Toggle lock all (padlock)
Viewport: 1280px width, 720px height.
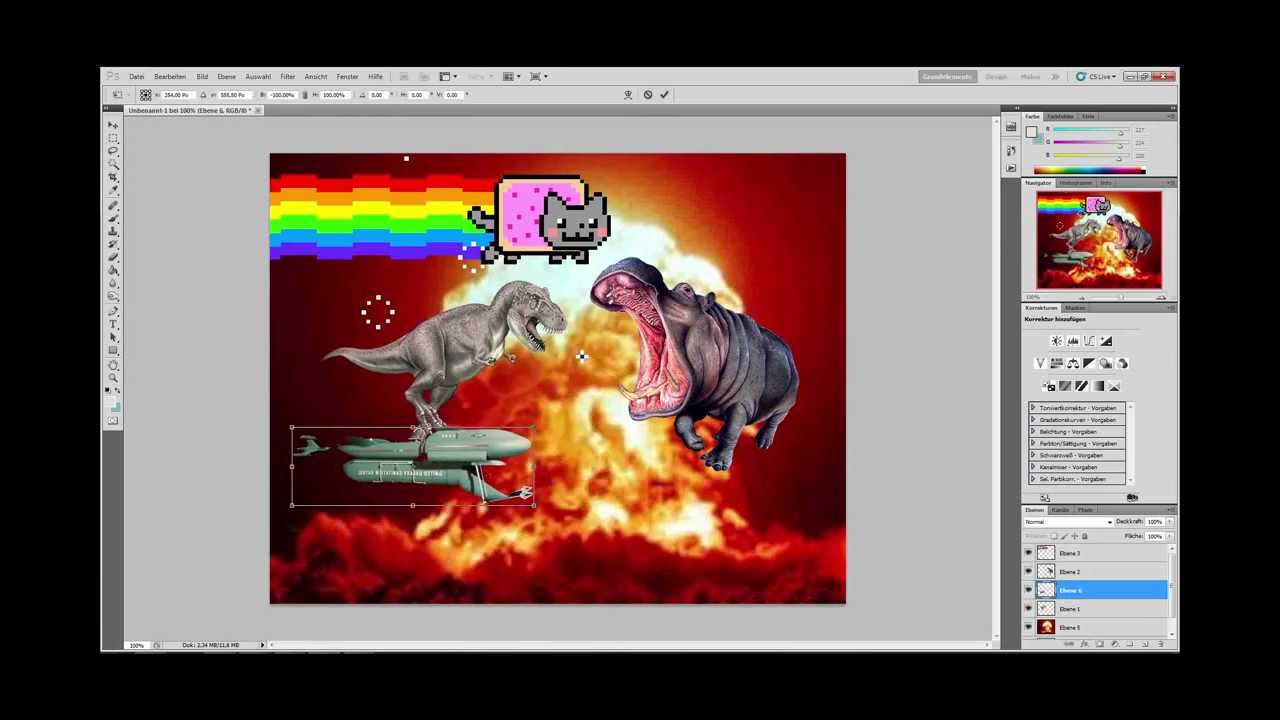coord(1084,536)
